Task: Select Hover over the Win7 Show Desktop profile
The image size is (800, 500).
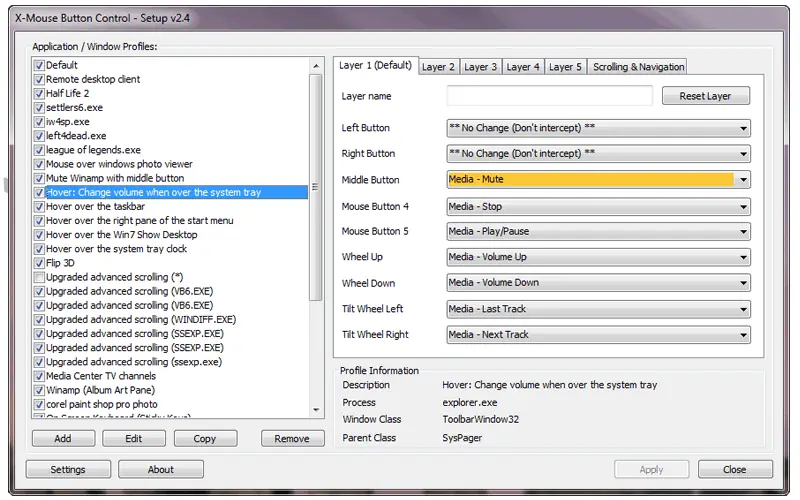Action: [121, 235]
